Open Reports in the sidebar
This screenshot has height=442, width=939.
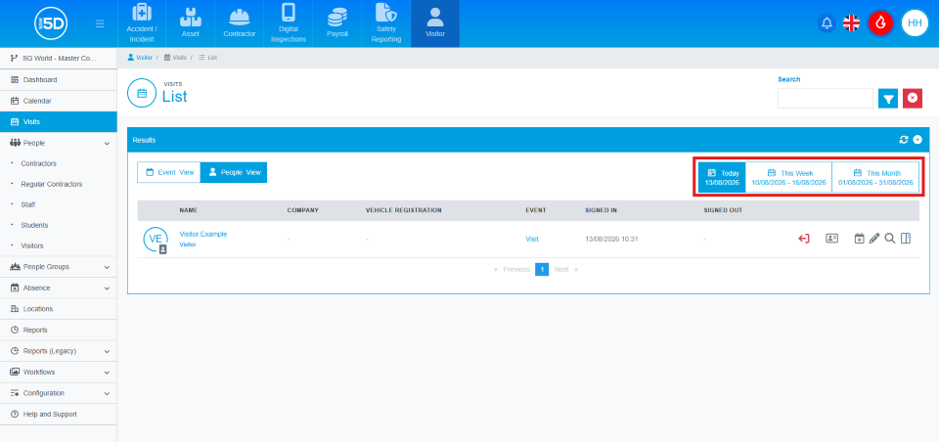pyautogui.click(x=58, y=330)
